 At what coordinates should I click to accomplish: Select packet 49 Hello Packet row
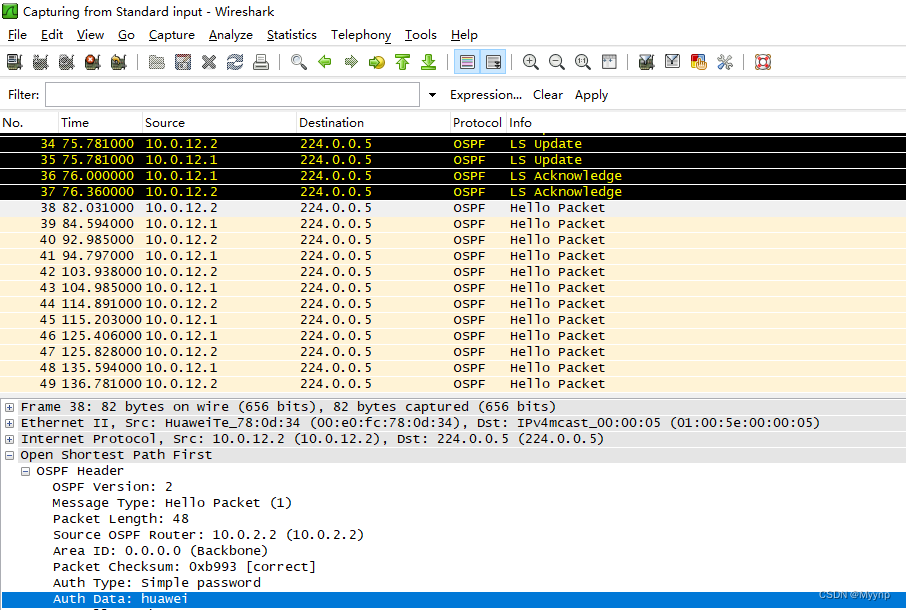(453, 384)
